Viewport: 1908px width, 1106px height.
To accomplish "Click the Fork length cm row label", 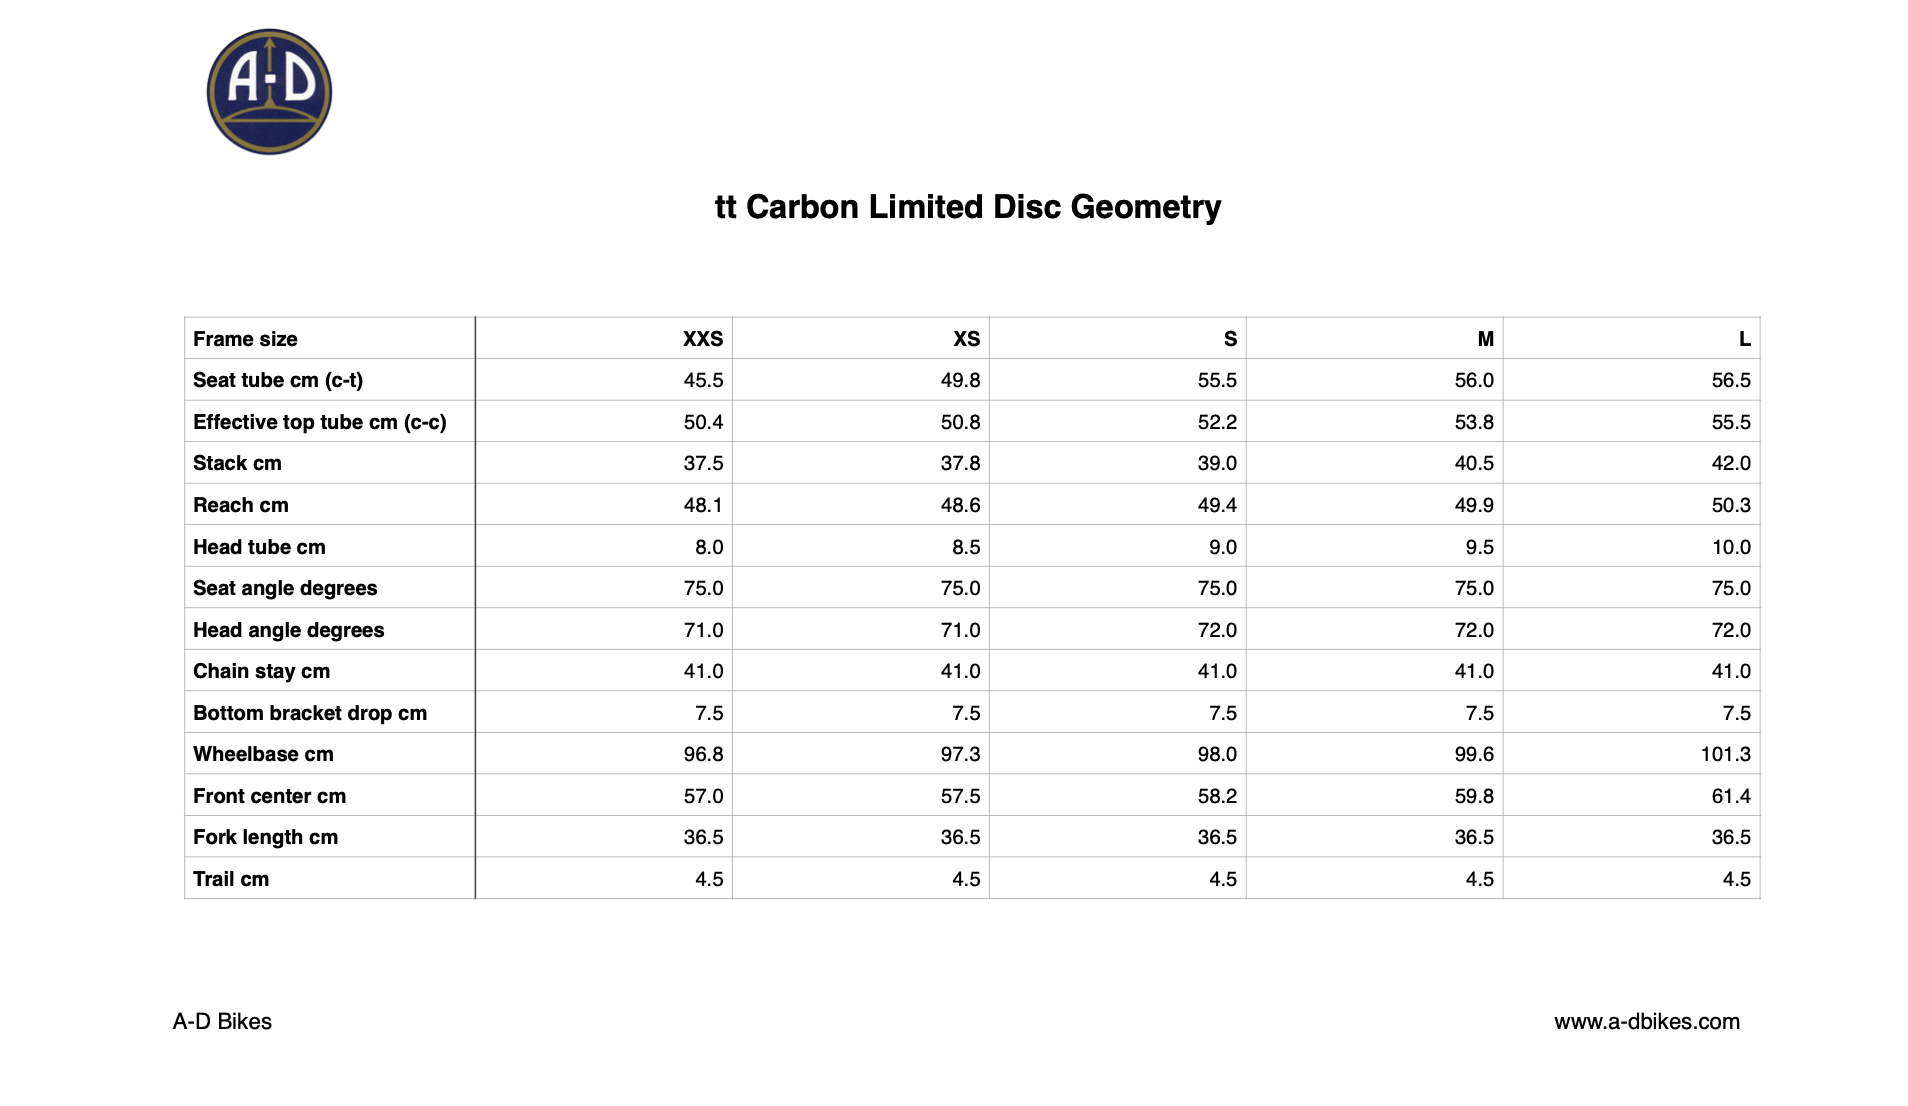I will click(265, 837).
